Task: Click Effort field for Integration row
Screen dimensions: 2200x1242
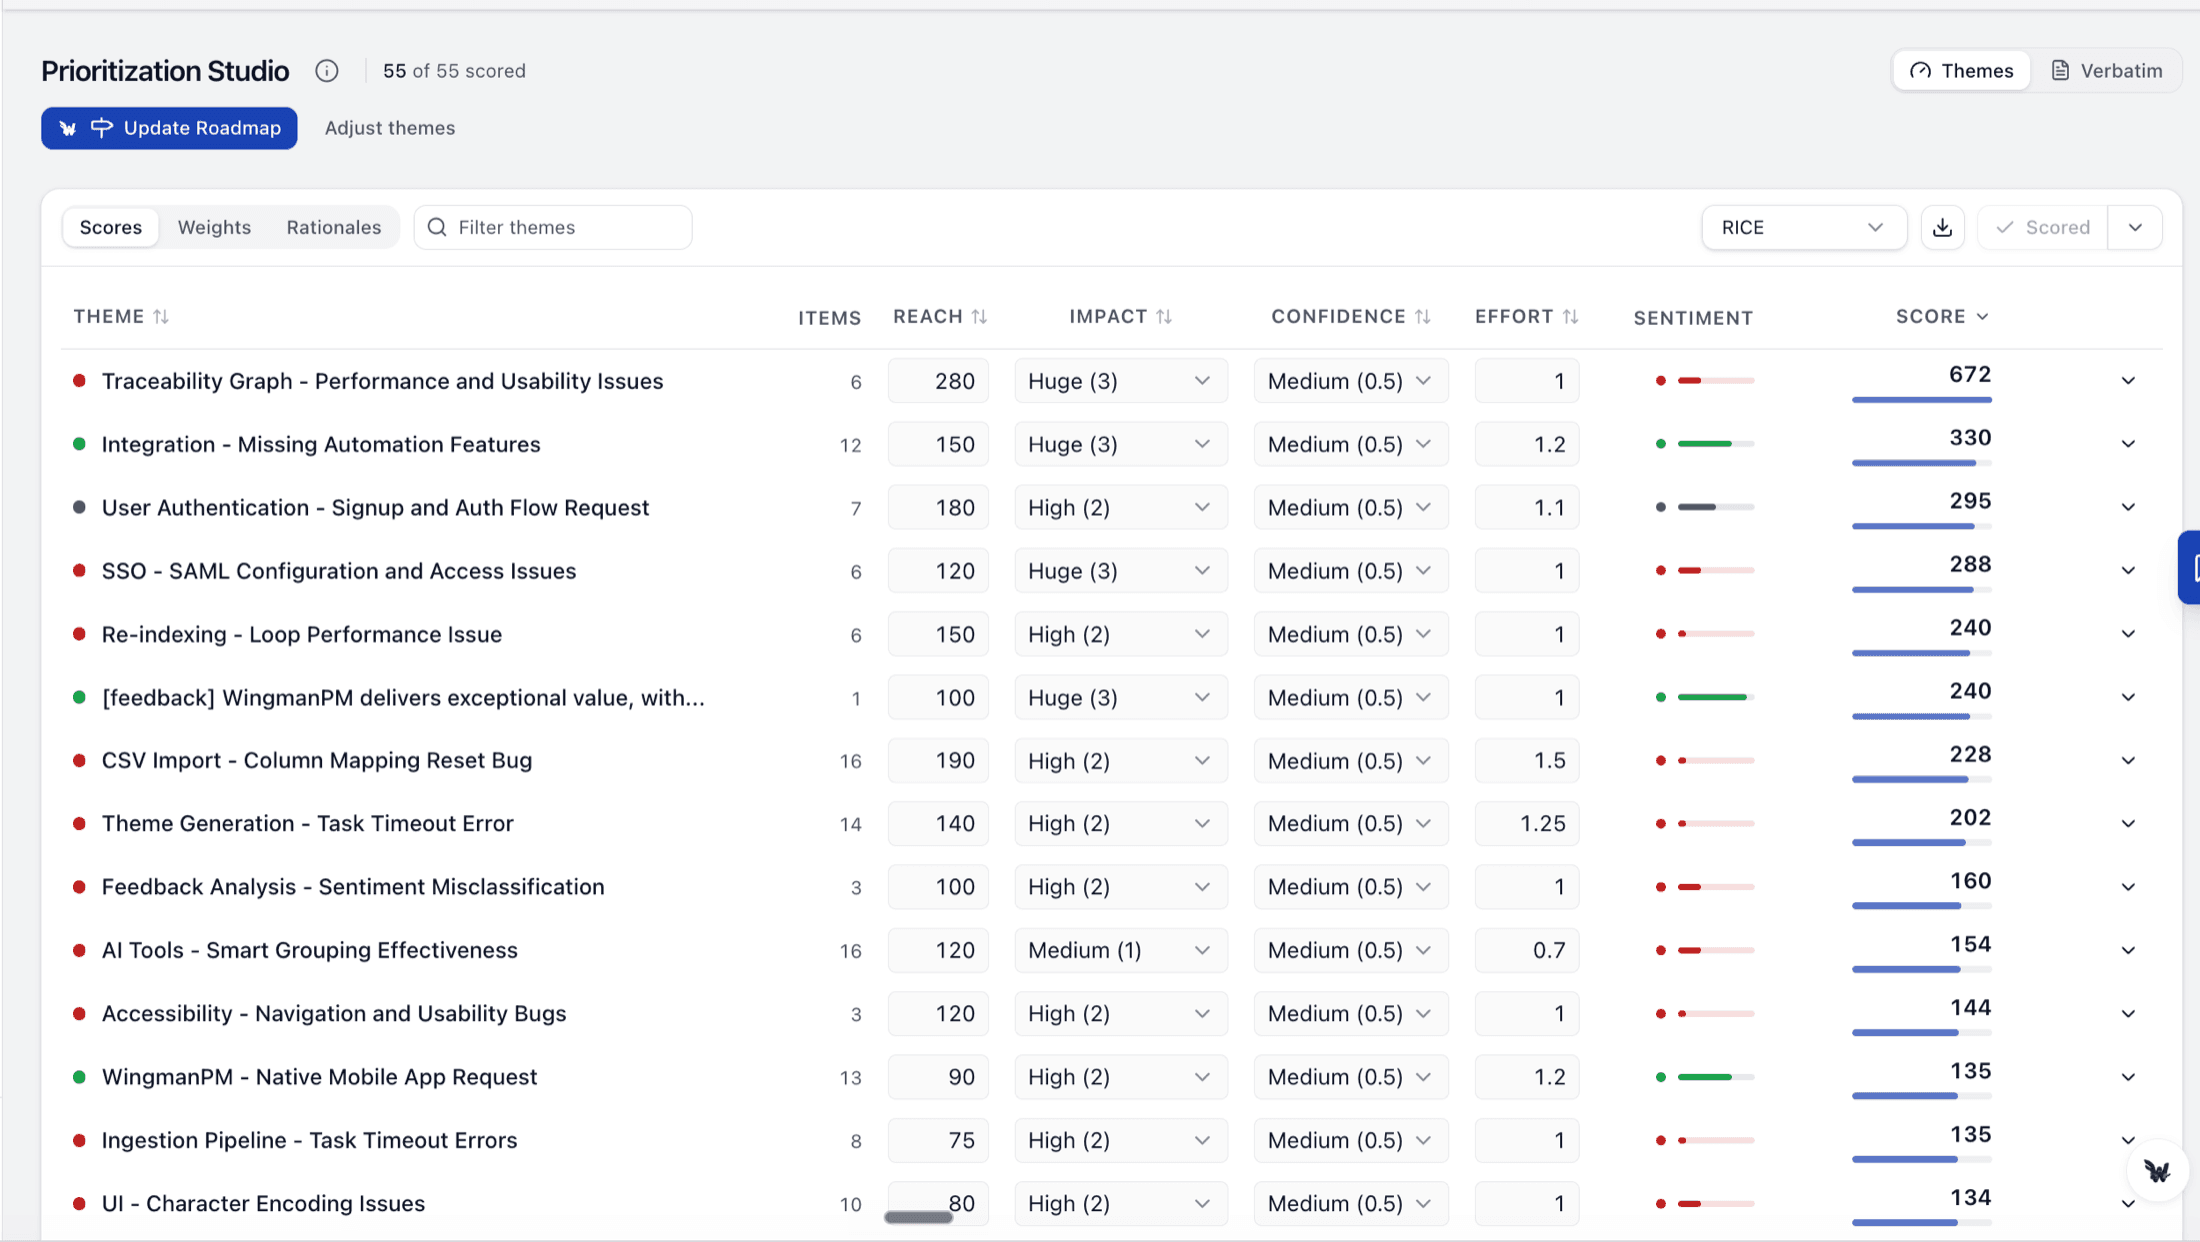Action: 1526,444
